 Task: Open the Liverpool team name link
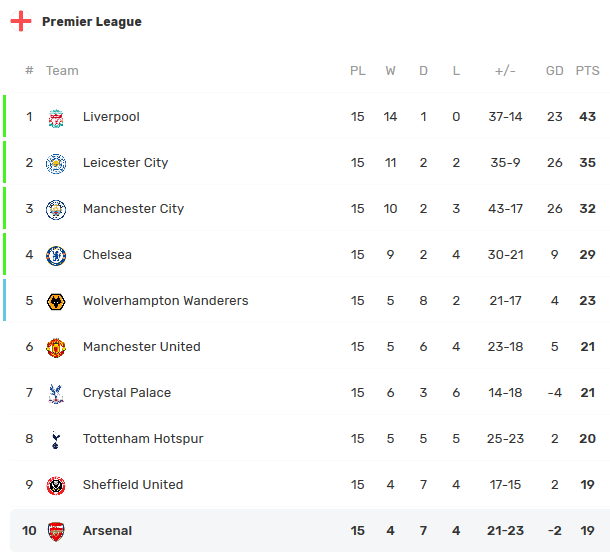pos(111,117)
